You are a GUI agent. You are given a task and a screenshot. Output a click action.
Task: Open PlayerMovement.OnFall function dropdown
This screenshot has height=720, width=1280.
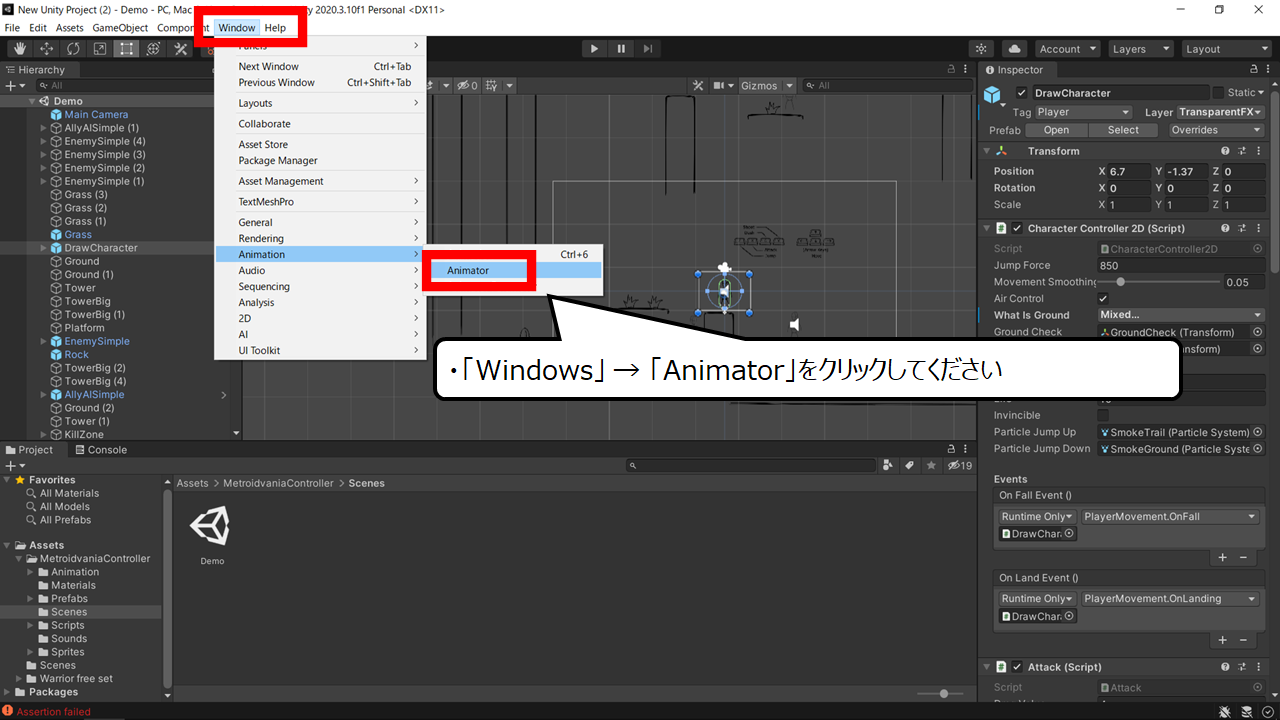tap(1170, 517)
